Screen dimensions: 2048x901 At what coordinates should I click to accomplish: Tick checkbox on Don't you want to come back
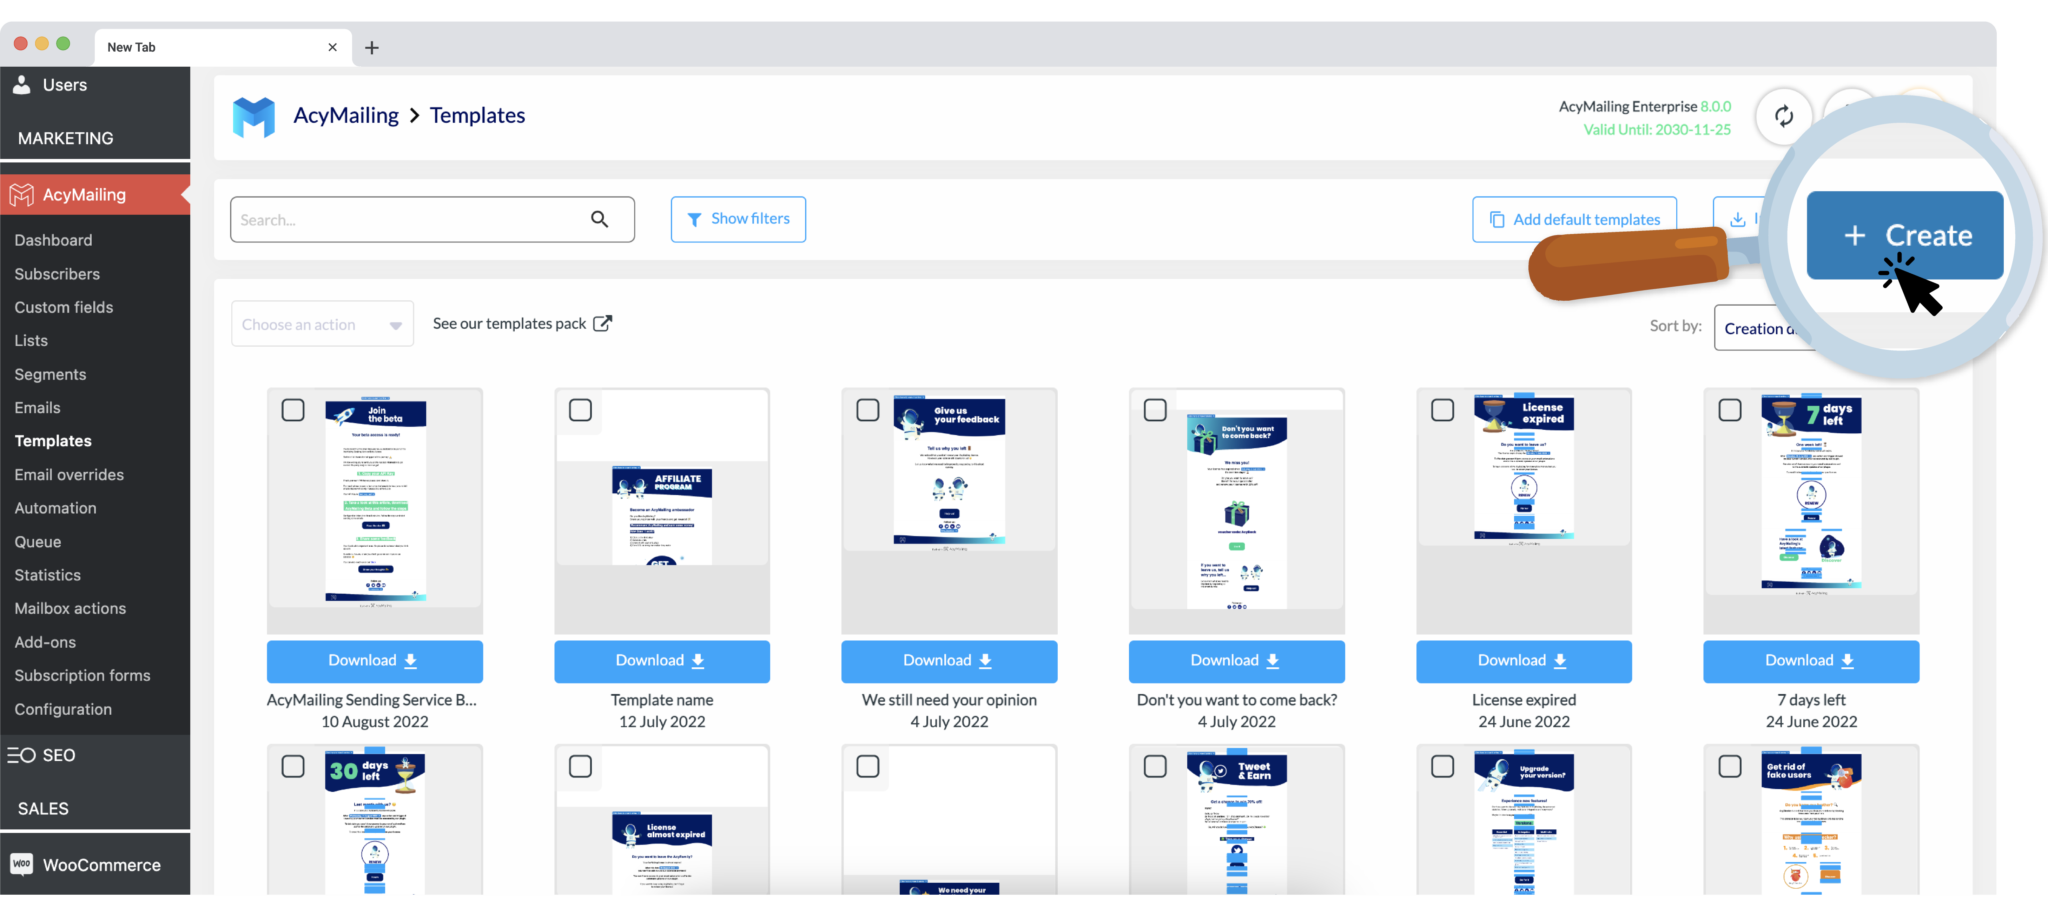coord(1155,410)
